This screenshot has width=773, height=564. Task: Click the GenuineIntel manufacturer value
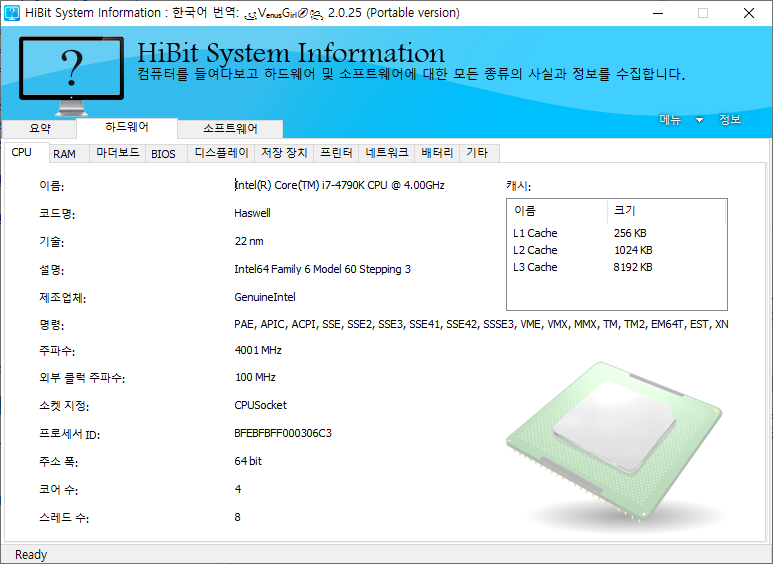(265, 297)
